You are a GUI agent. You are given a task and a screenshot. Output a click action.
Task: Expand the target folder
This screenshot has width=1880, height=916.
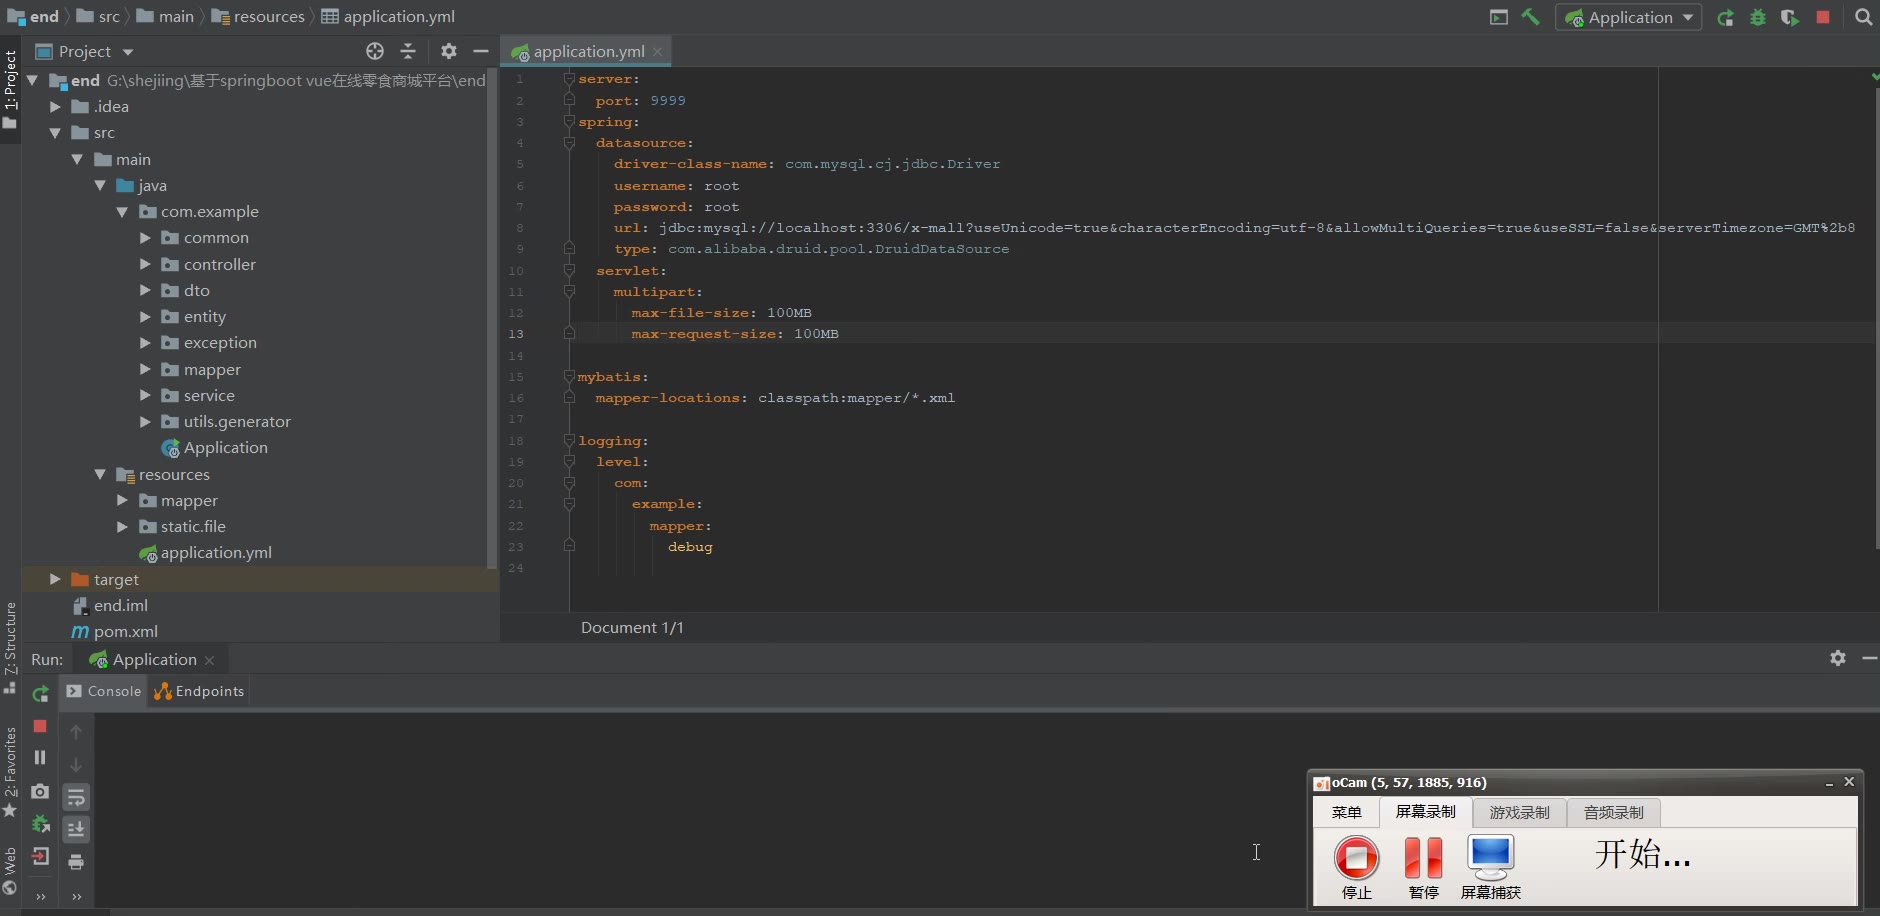click(x=55, y=579)
